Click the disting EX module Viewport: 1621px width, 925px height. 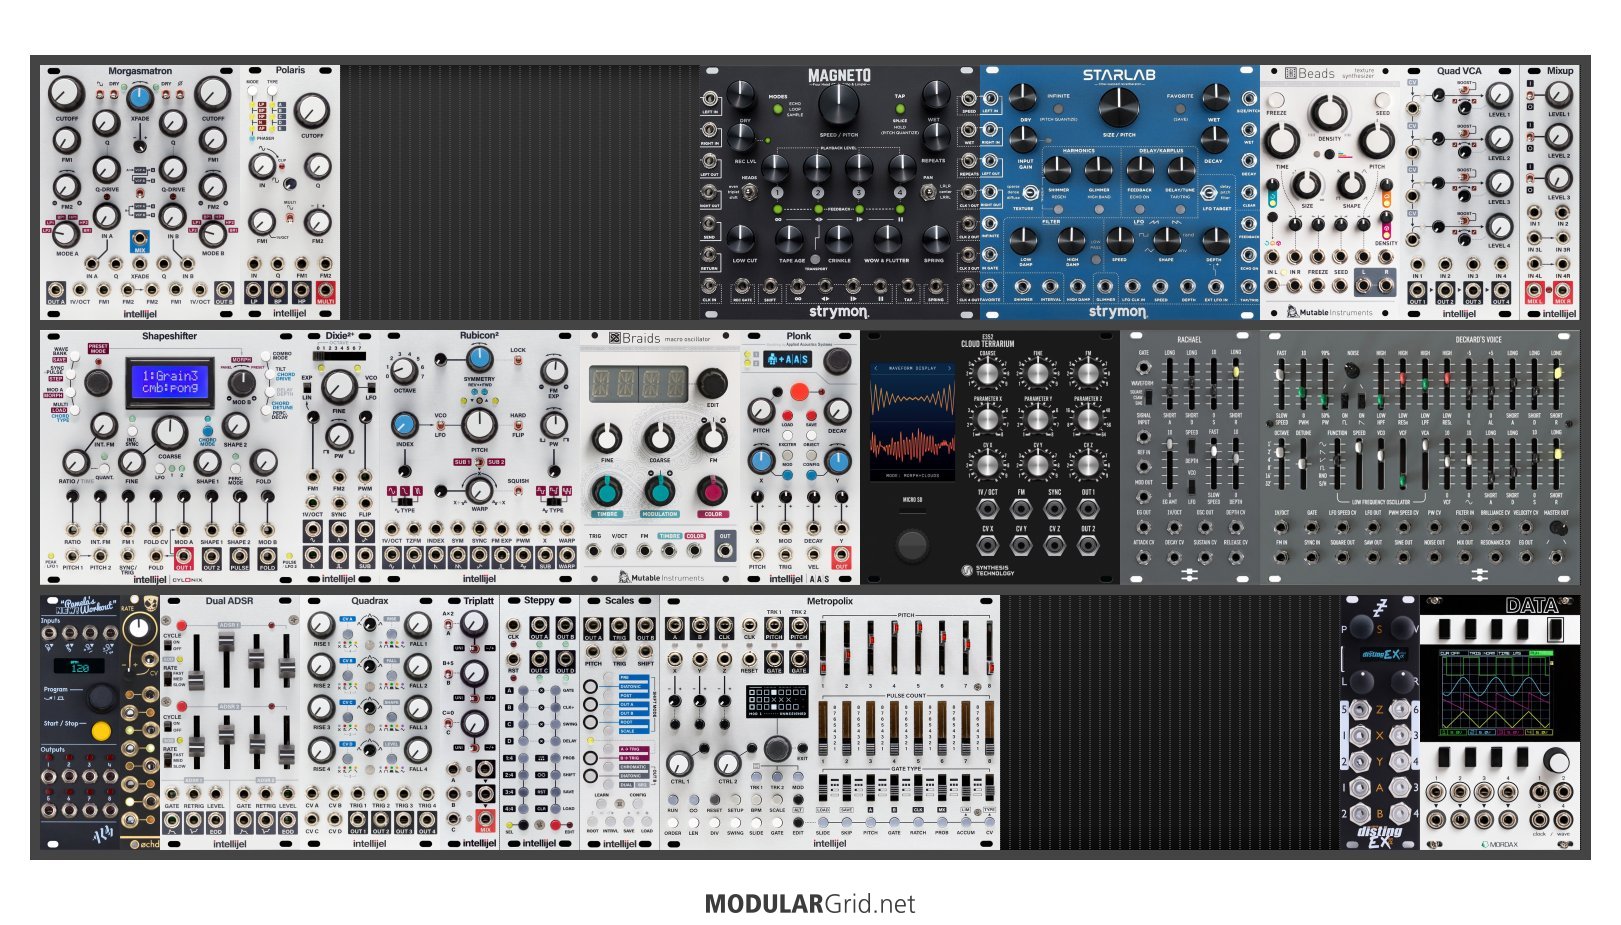(x=1379, y=722)
